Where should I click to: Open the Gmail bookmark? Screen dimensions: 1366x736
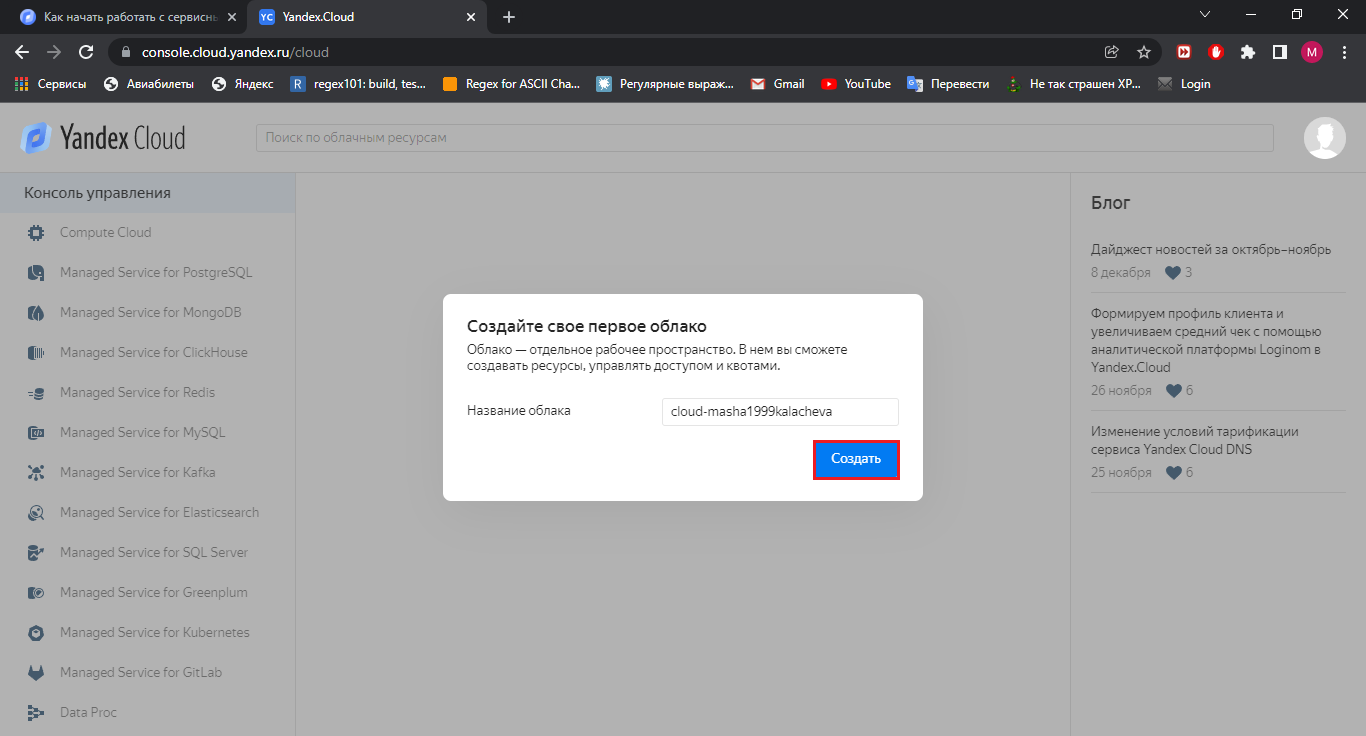tap(778, 84)
